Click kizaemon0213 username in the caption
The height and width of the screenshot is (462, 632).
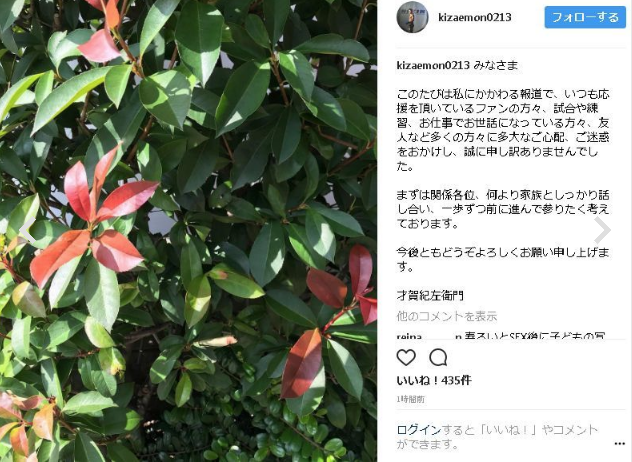point(433,65)
